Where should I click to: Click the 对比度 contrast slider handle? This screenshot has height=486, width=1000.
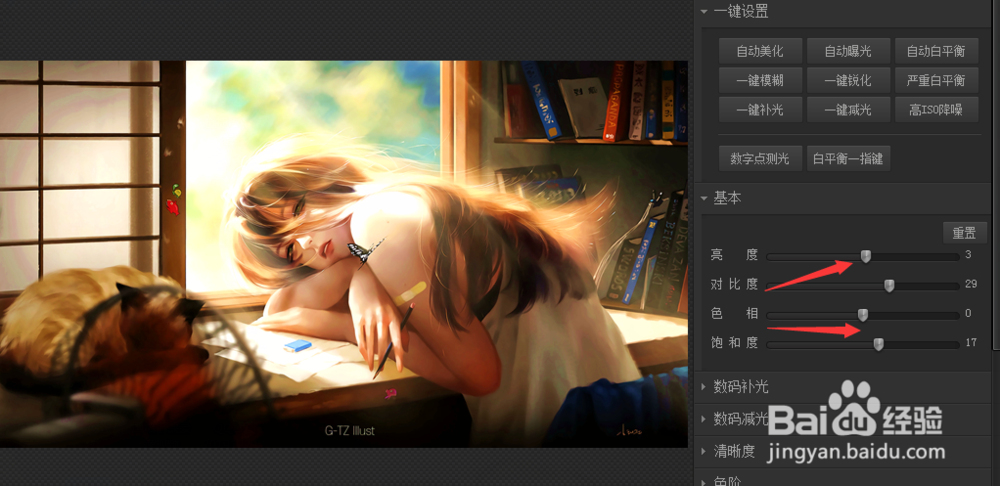pyautogui.click(x=889, y=286)
